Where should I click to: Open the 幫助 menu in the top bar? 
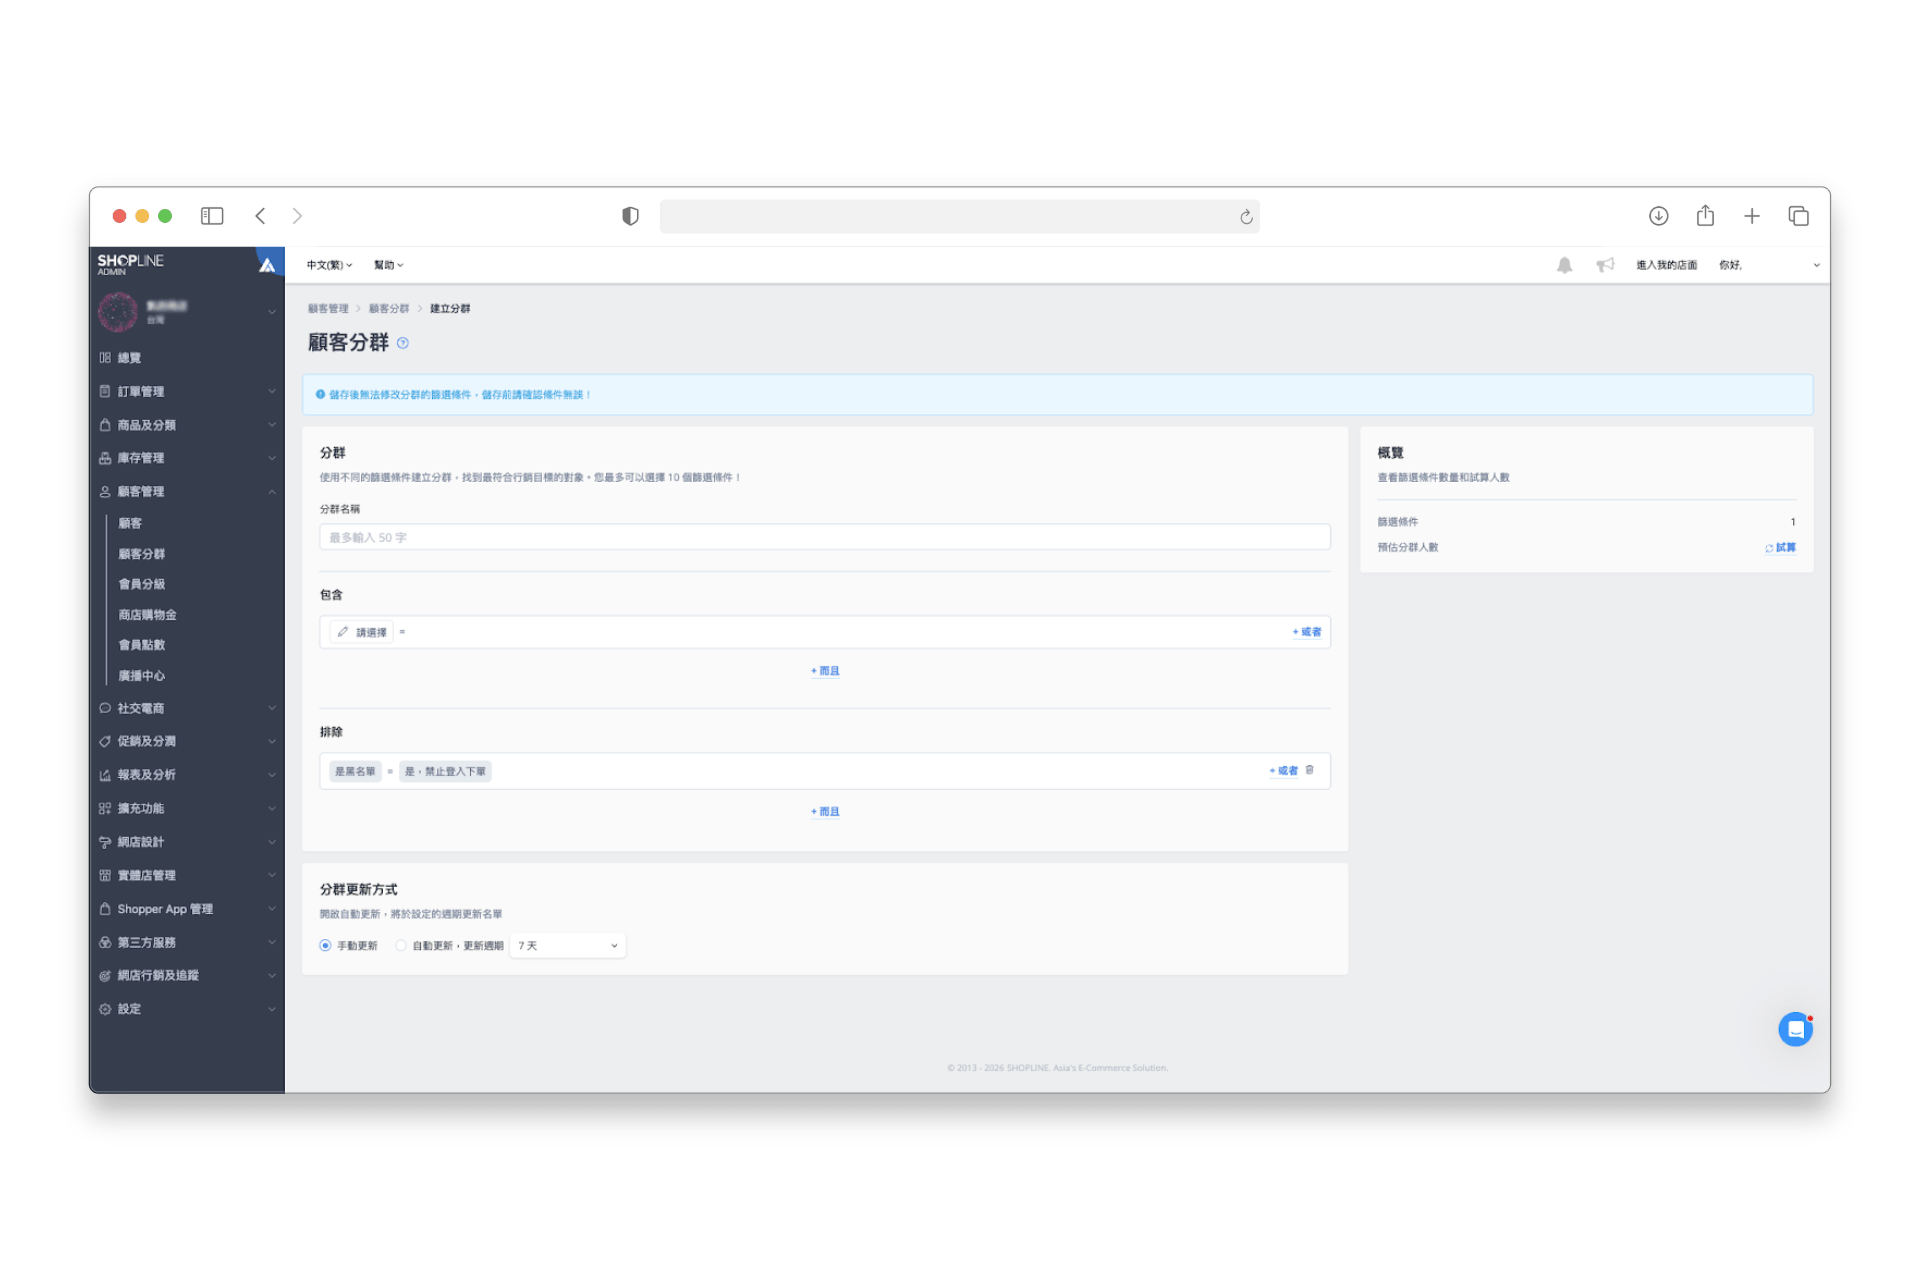[x=388, y=265]
